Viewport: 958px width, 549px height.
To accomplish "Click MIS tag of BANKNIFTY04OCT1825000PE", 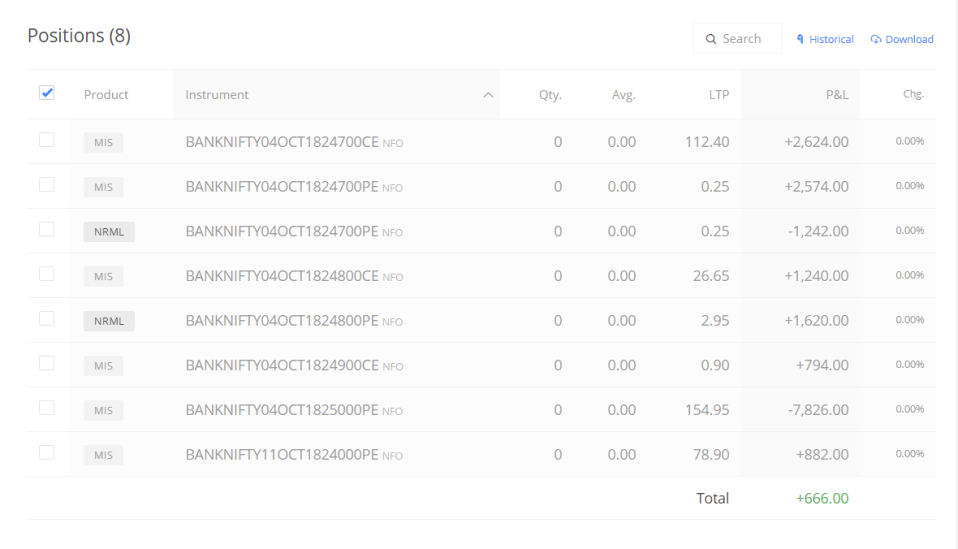I will [x=103, y=410].
